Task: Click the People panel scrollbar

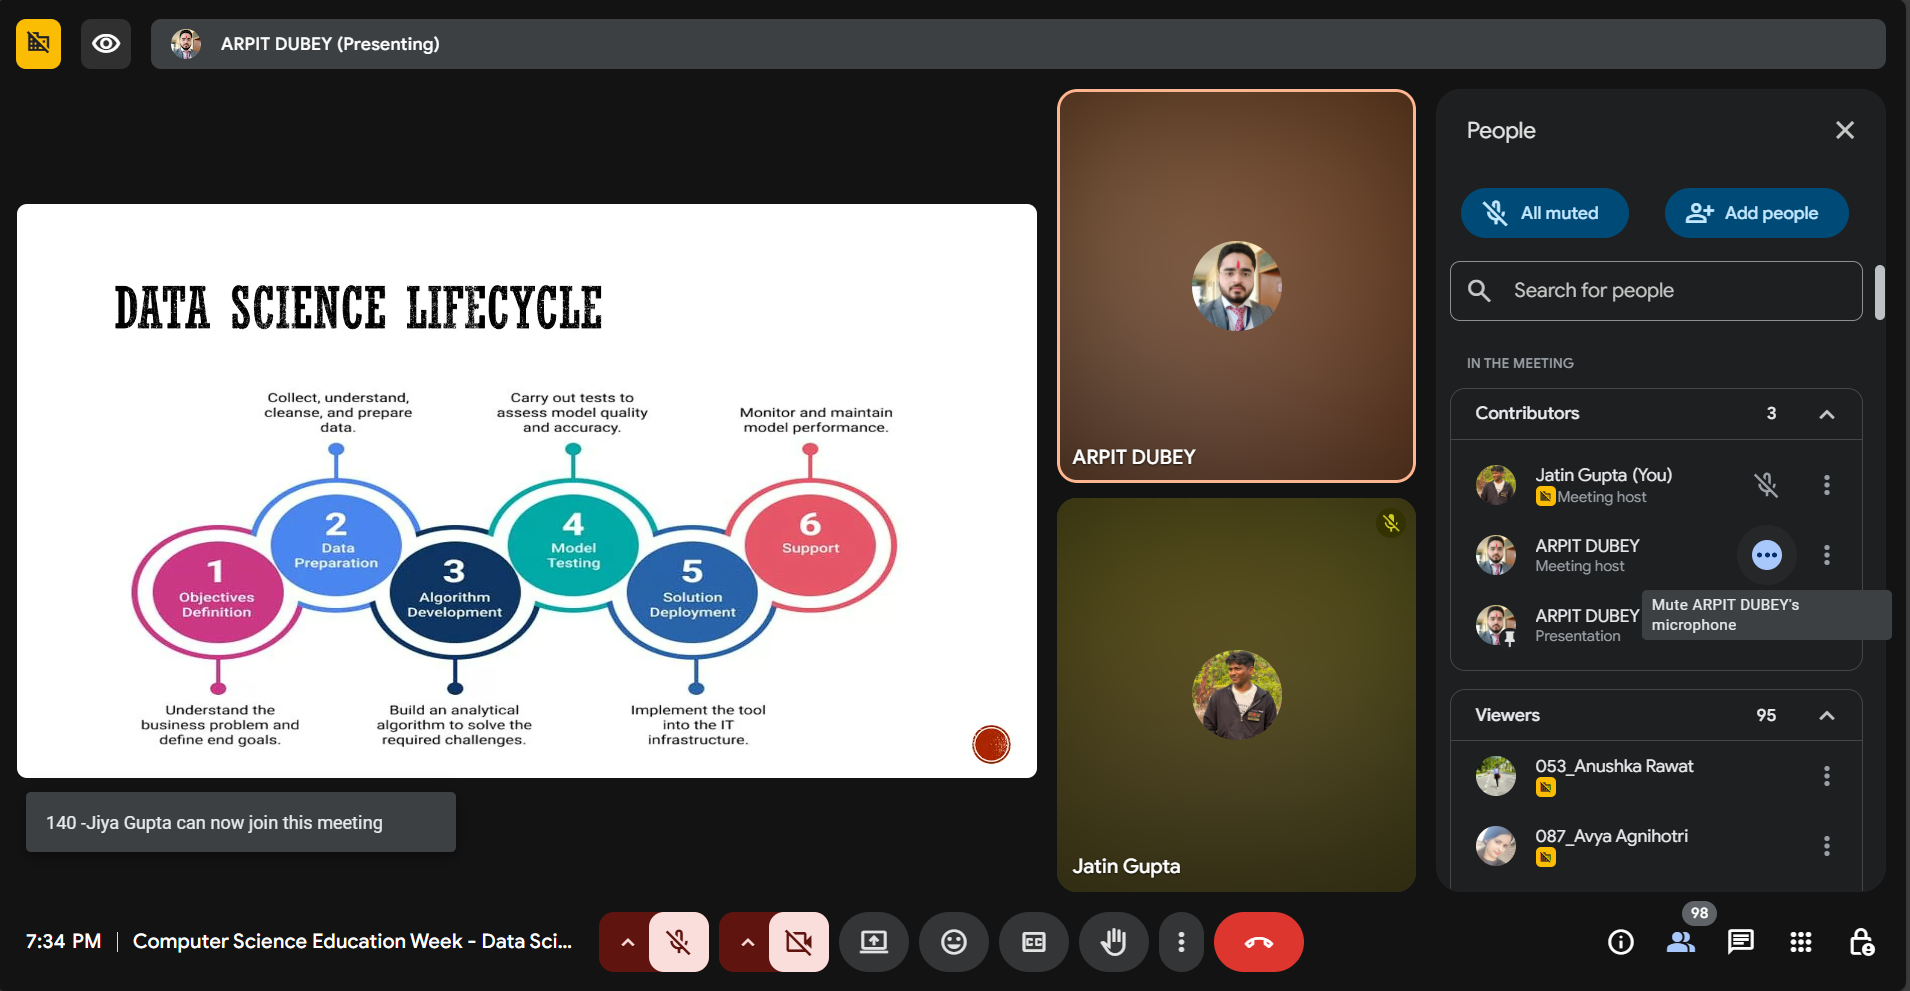Action: (x=1880, y=292)
